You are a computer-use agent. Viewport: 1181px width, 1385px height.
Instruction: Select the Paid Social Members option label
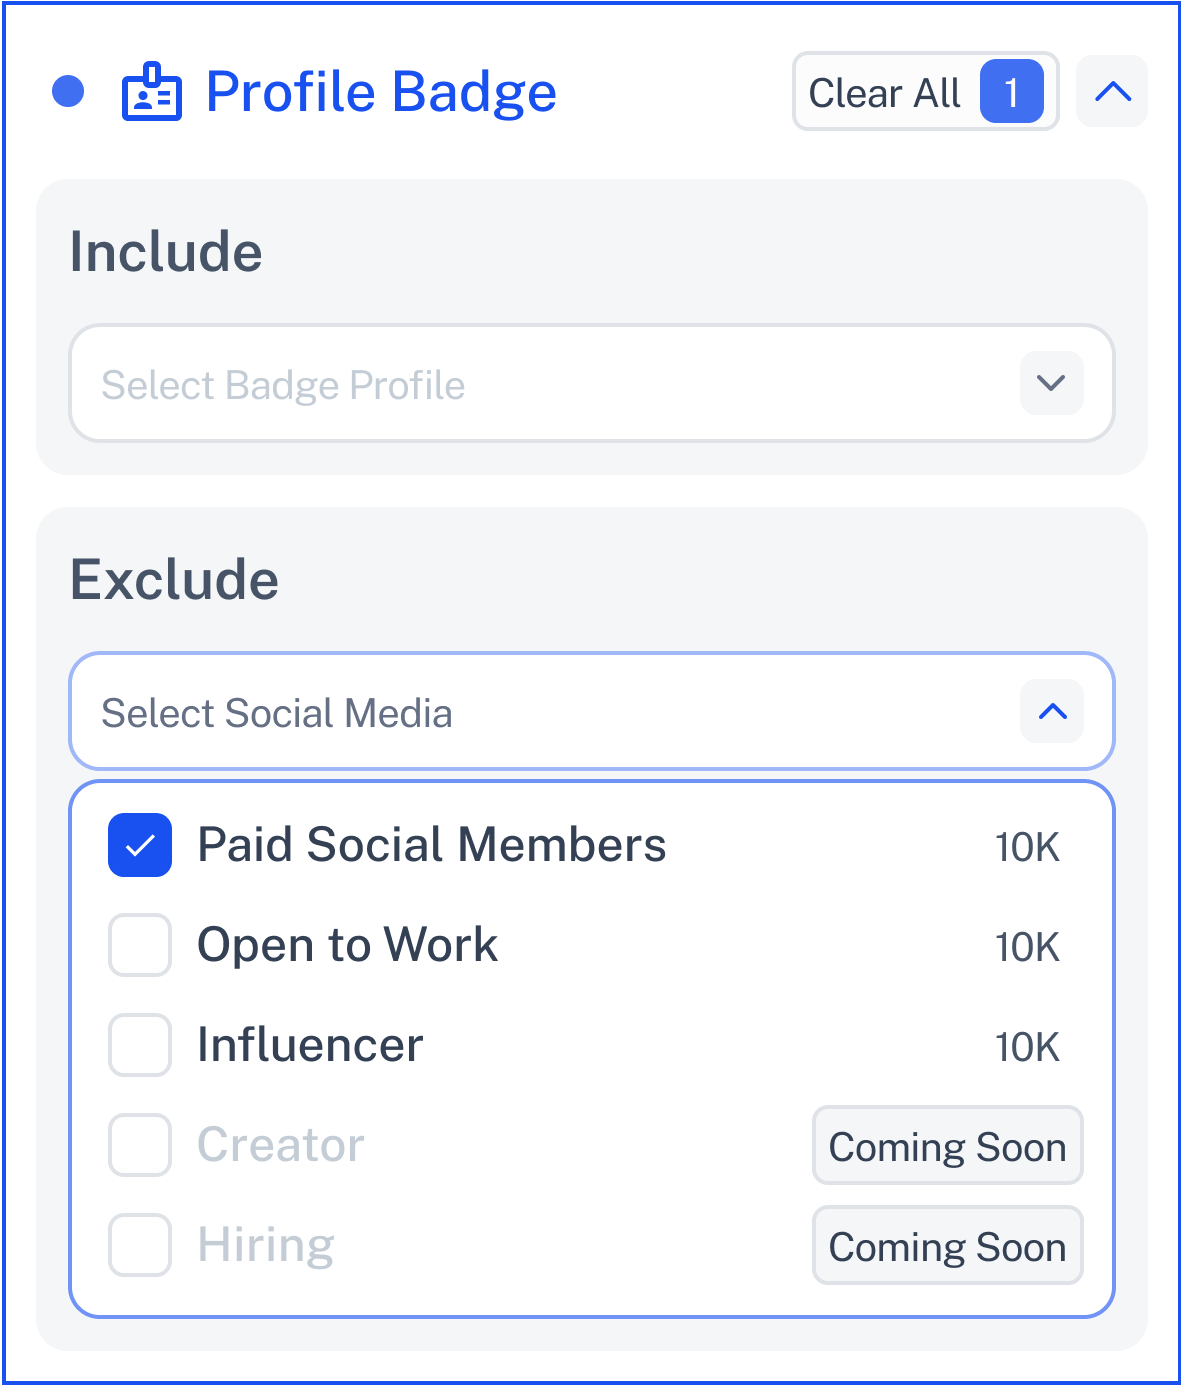point(432,845)
